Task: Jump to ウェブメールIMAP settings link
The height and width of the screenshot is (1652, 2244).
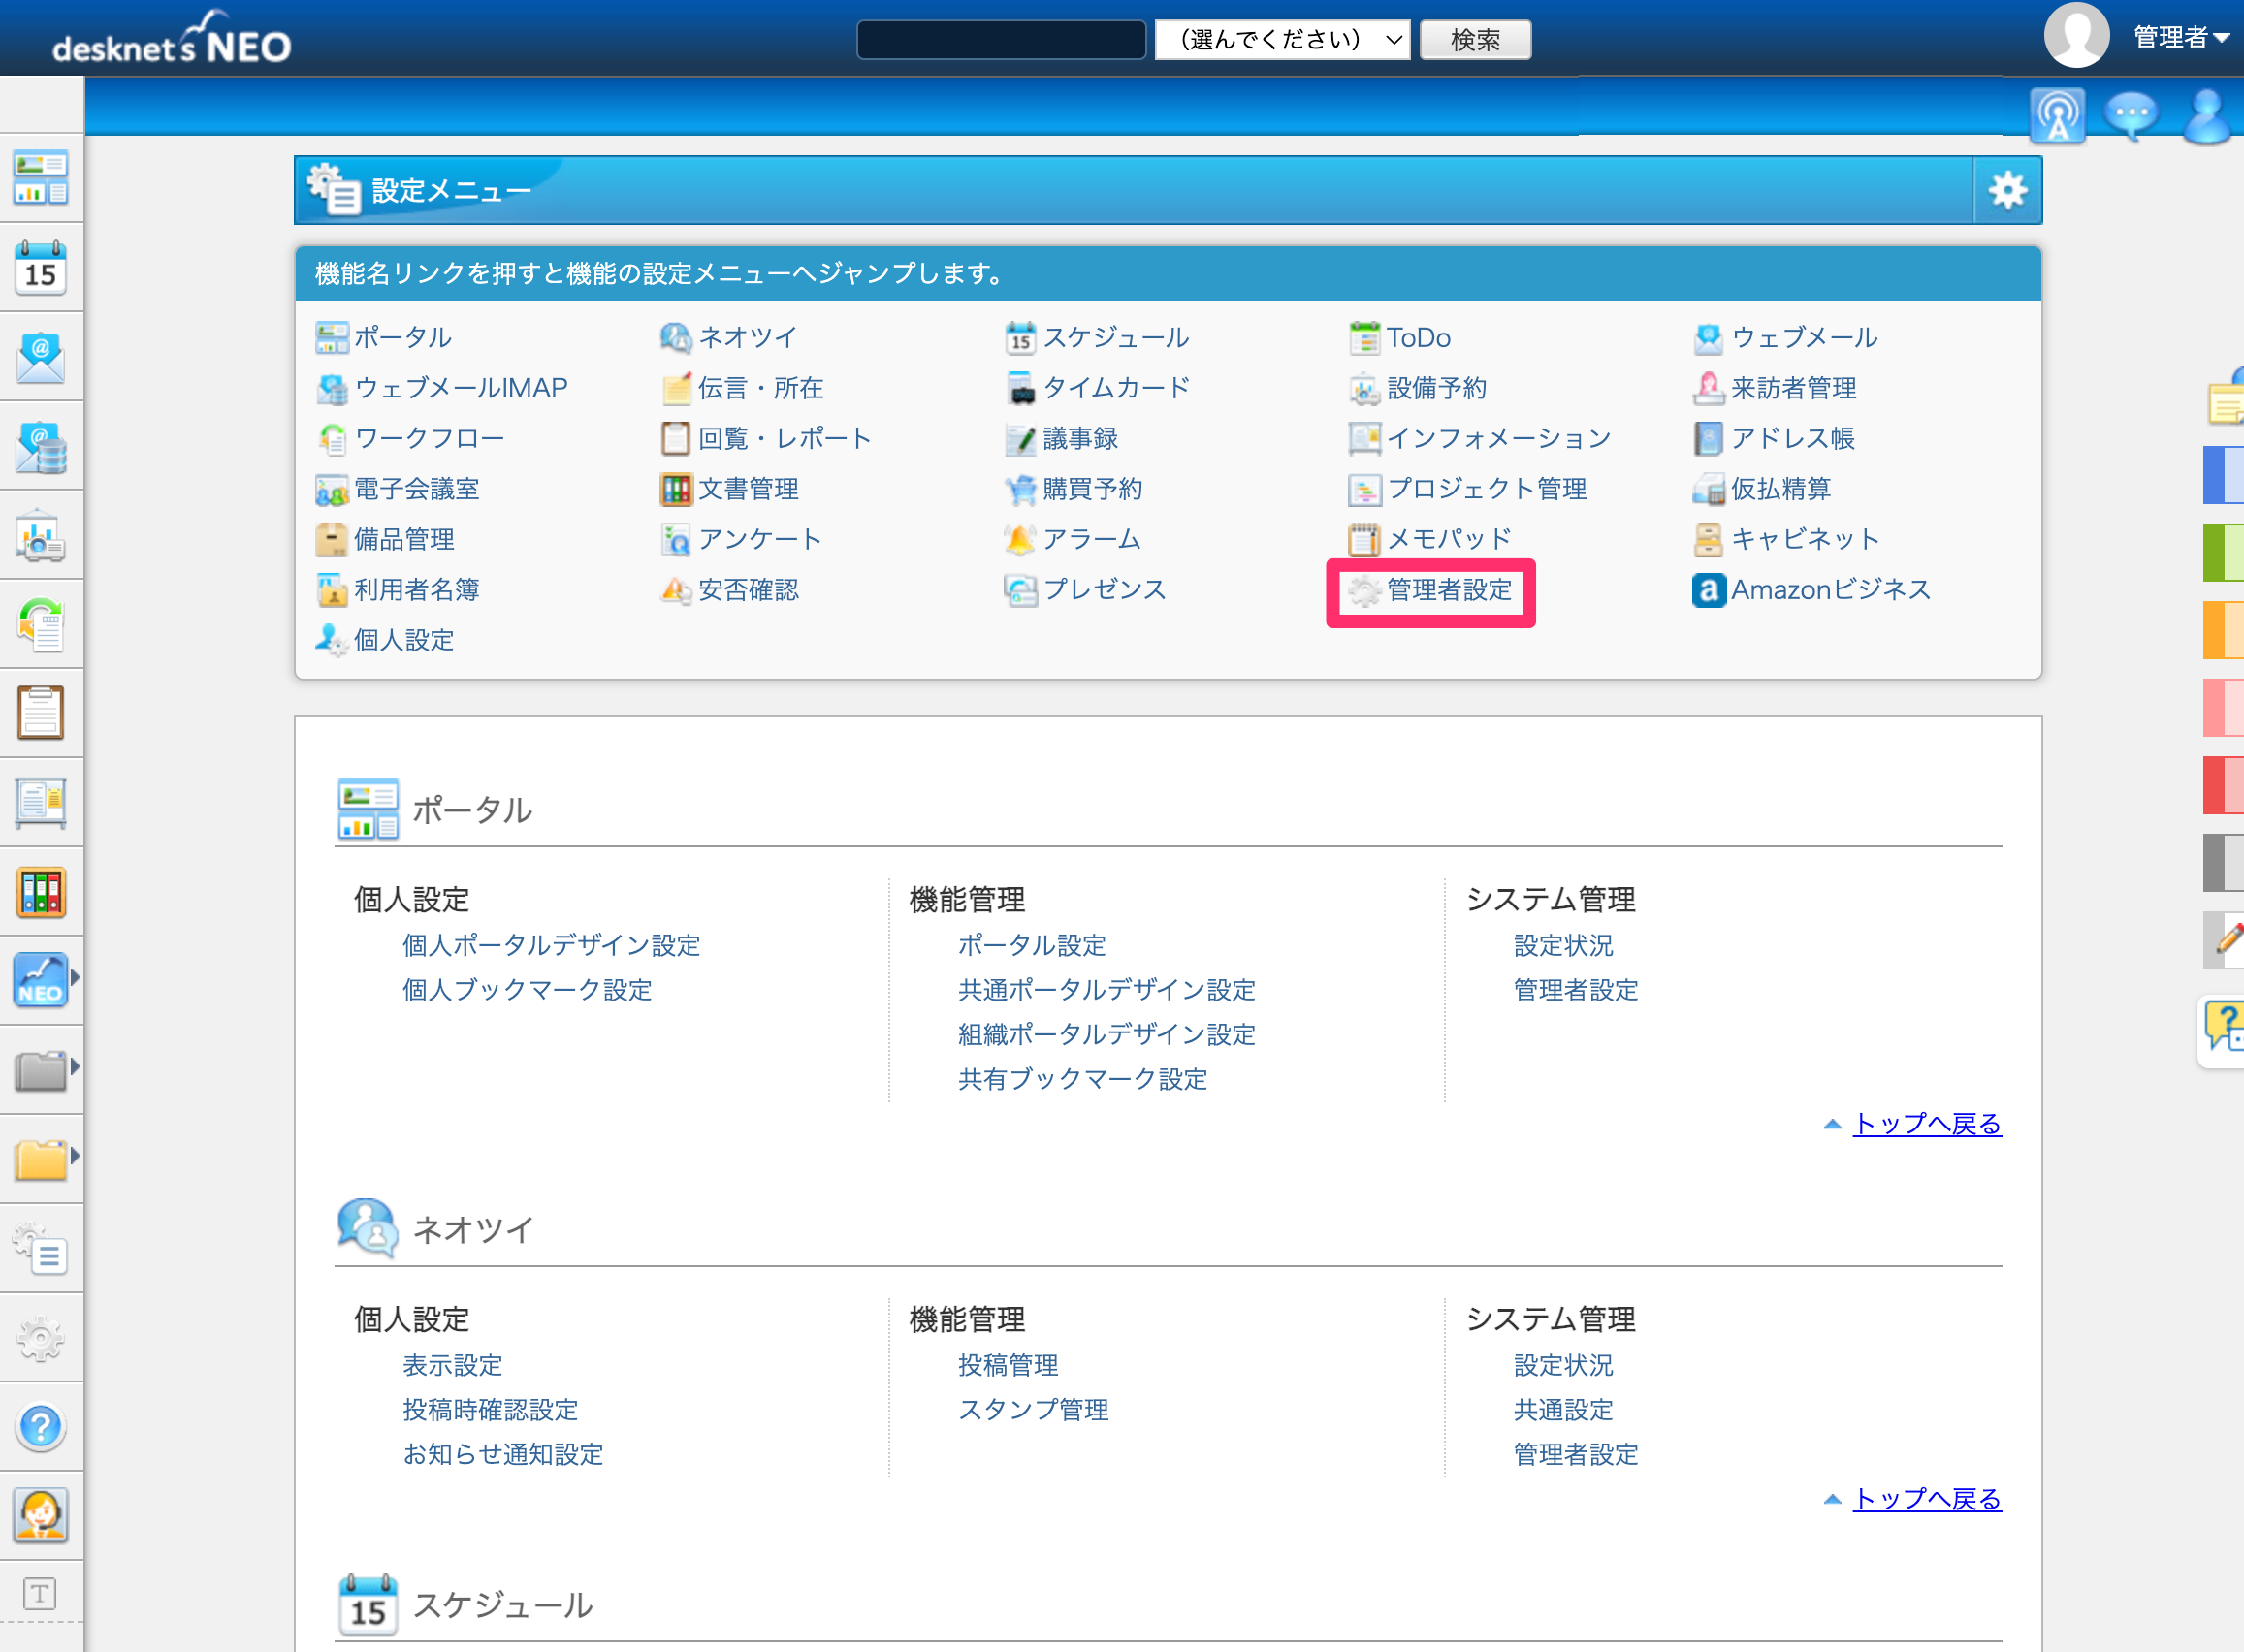Action: 460,387
